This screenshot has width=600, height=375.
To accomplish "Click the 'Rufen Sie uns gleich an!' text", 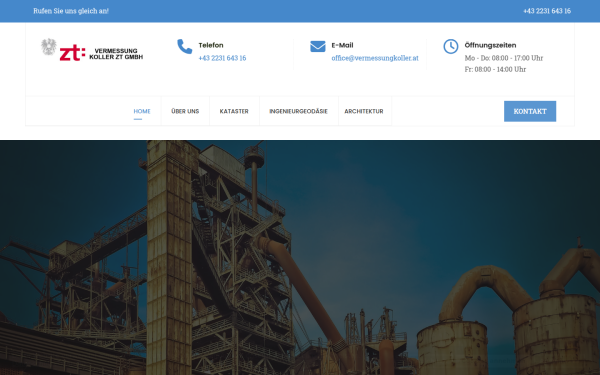I will click(71, 11).
